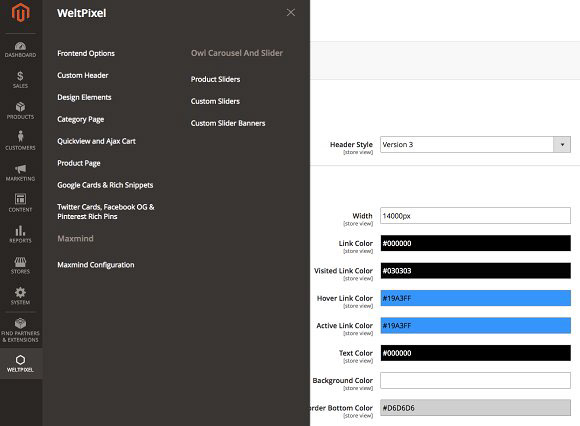Image resolution: width=580 pixels, height=426 pixels.
Task: Open the System sidebar menu
Action: pyautogui.click(x=20, y=296)
